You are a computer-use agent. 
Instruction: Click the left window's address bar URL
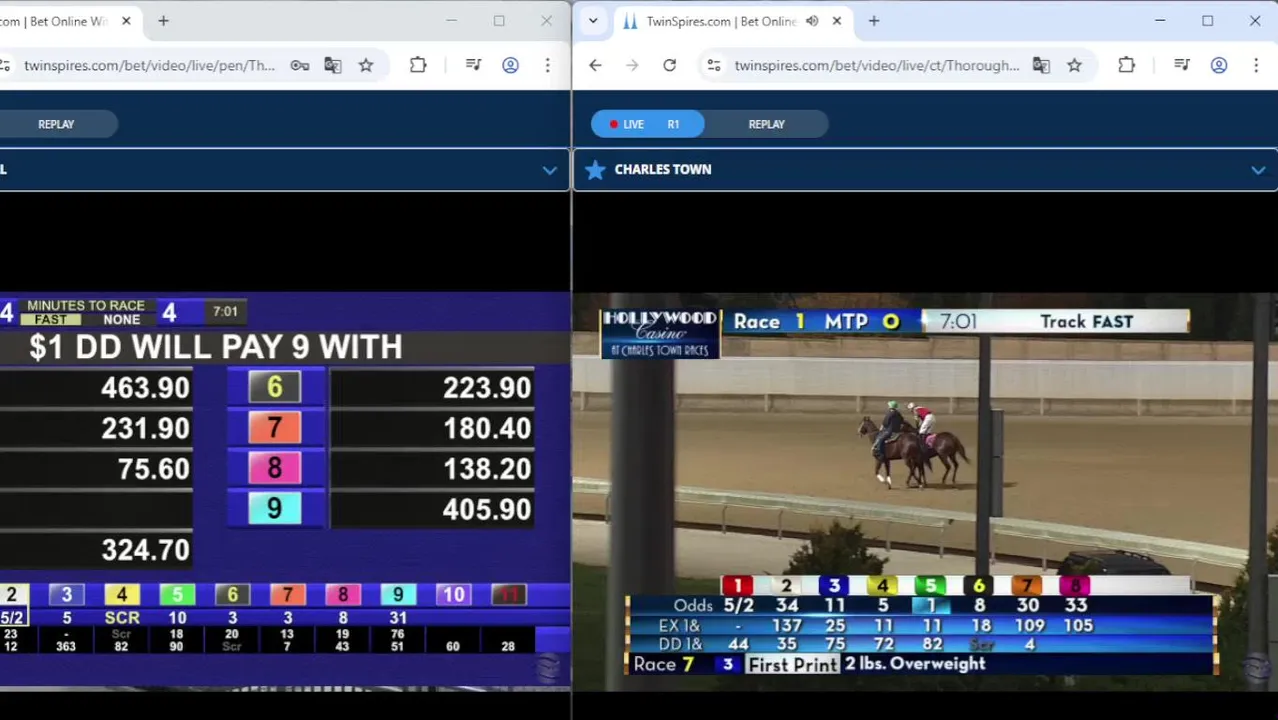click(x=149, y=65)
